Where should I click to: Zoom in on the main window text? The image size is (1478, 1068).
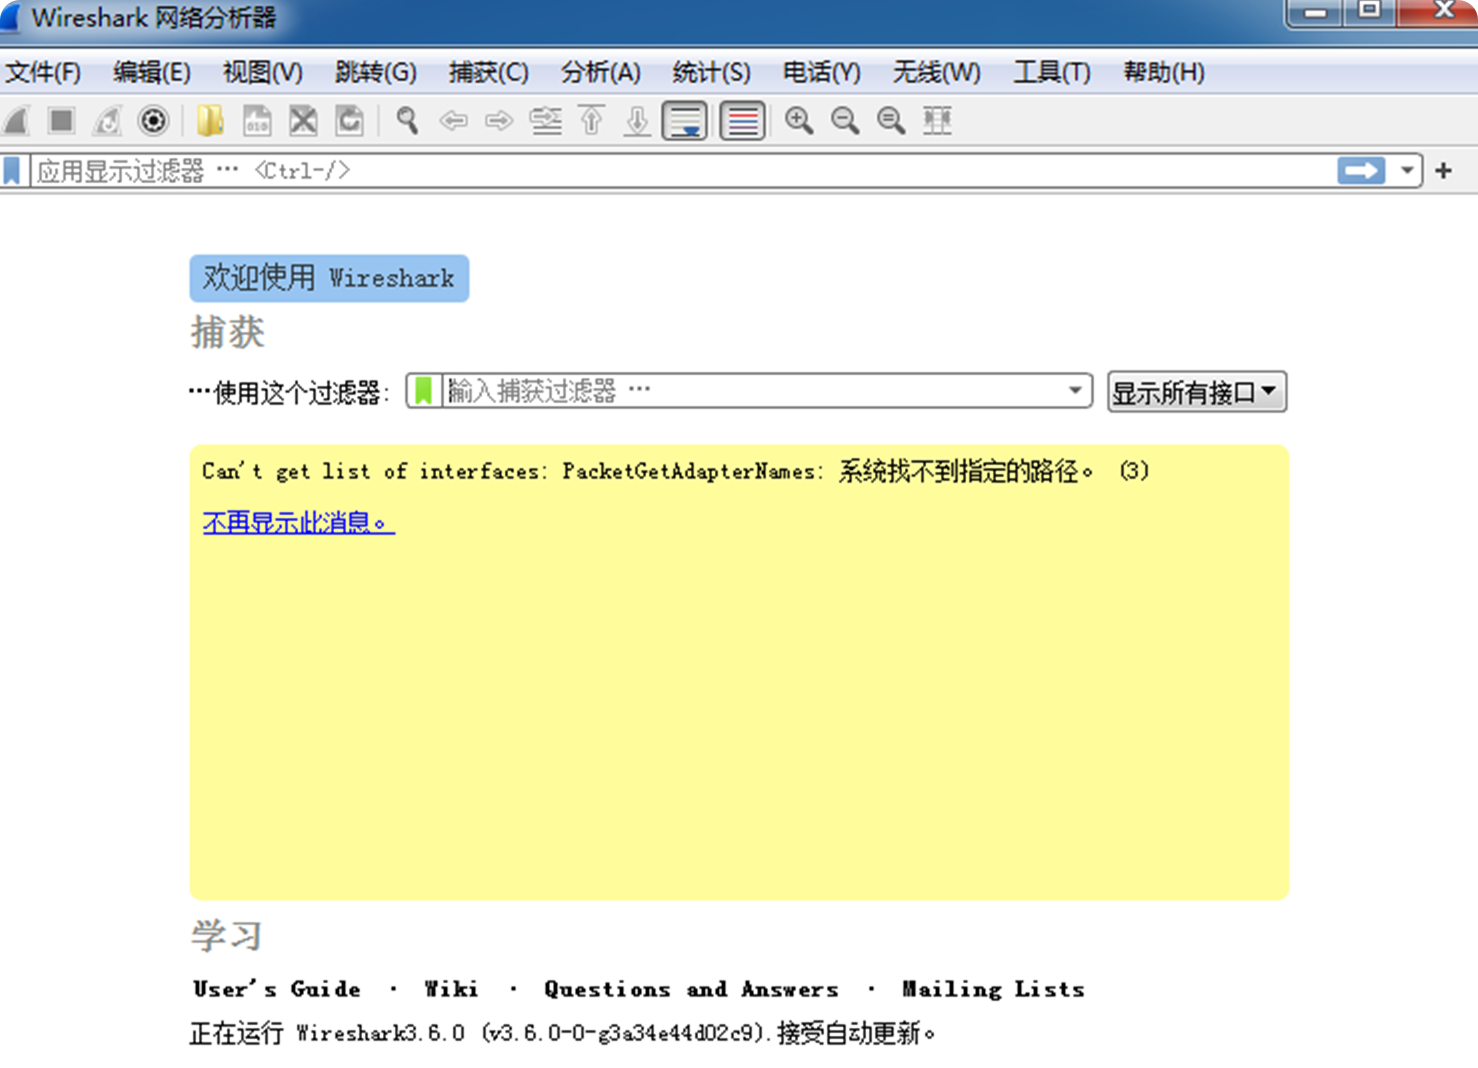(798, 121)
